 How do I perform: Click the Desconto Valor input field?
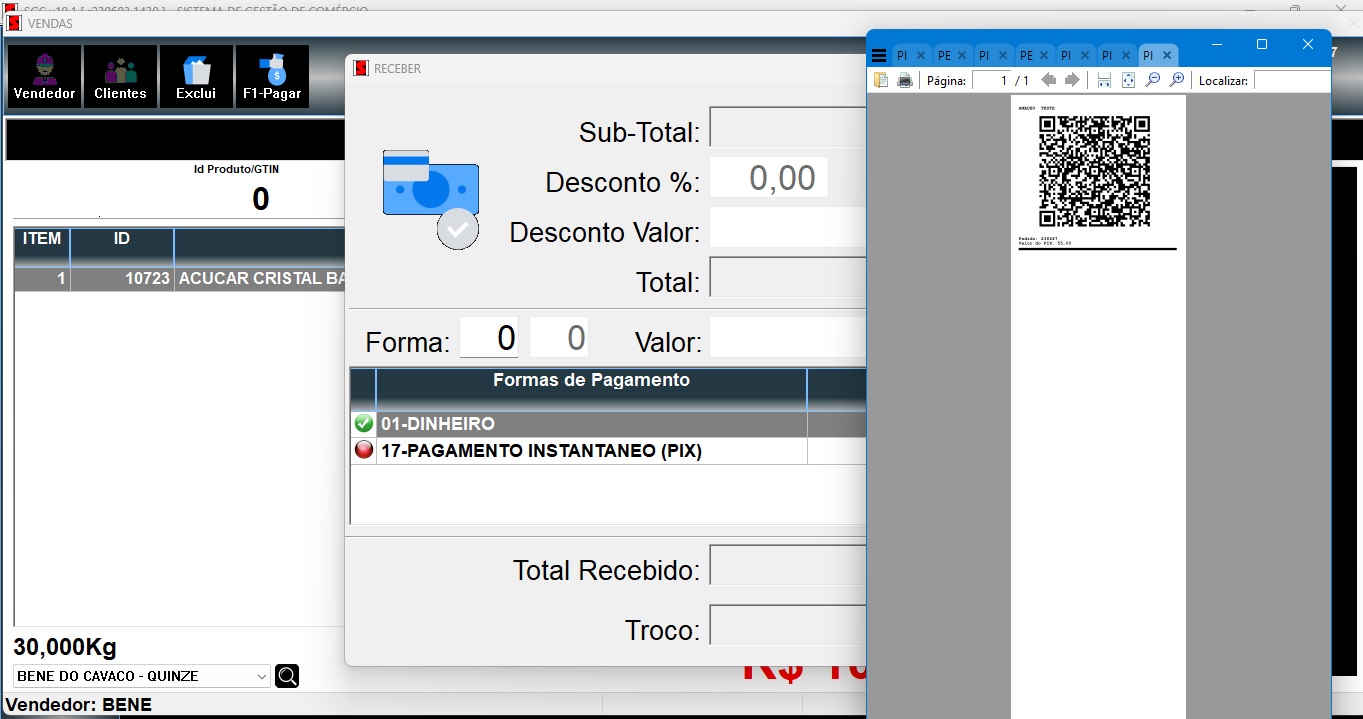787,227
